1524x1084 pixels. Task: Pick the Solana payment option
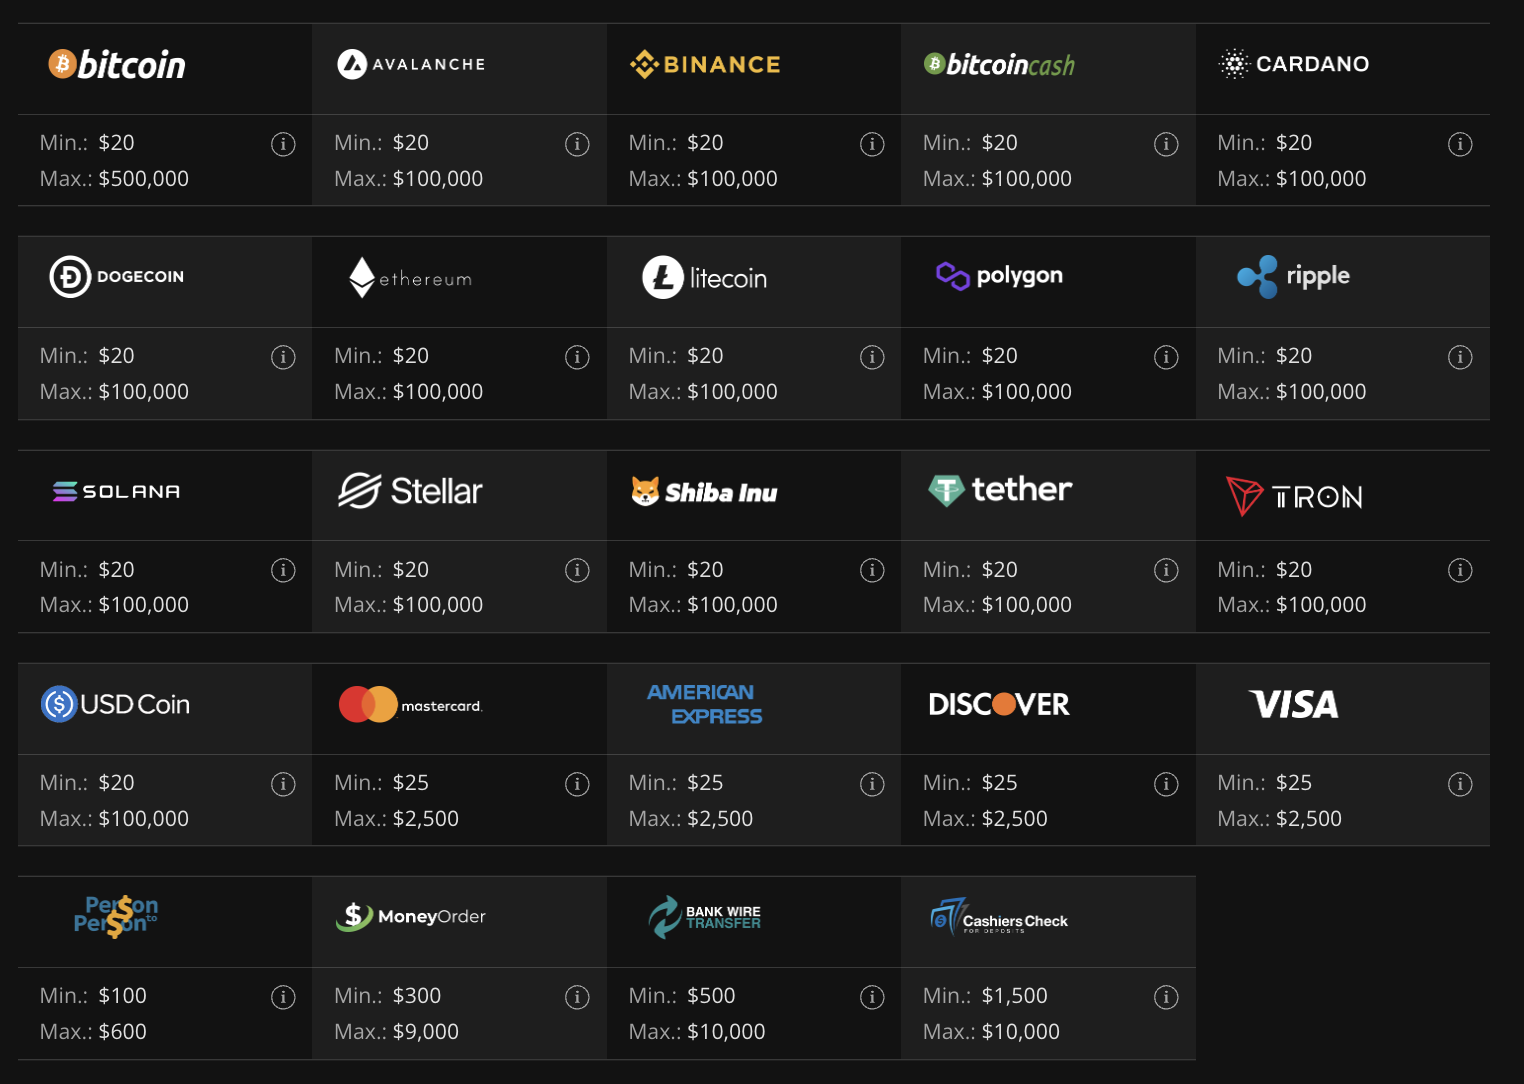pos(117,491)
